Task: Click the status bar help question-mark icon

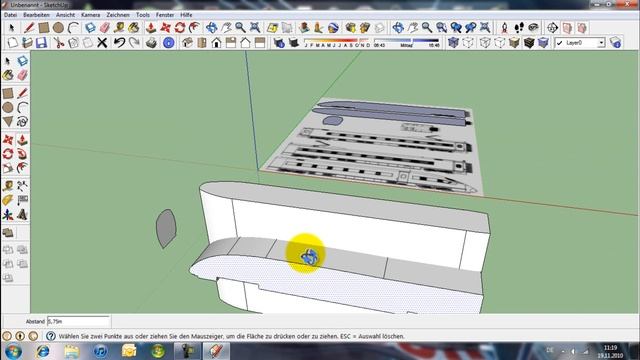Action: click(51, 336)
